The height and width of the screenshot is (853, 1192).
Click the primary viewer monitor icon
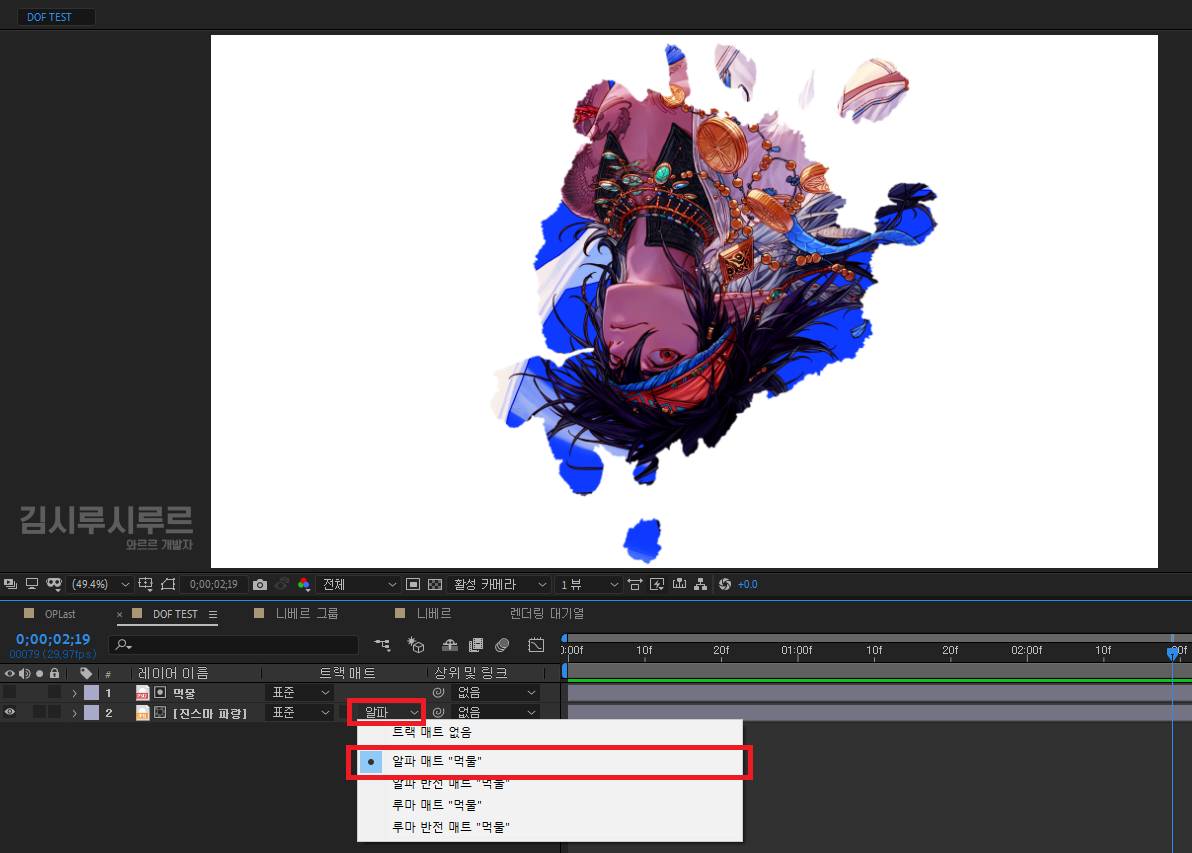pos(32,584)
